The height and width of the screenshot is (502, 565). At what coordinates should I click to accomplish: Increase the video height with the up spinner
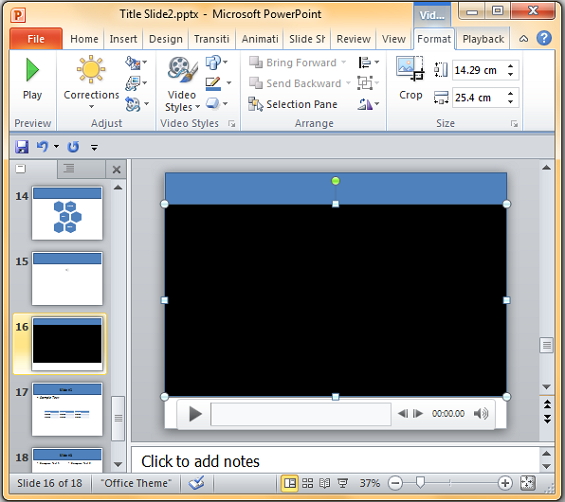click(x=511, y=66)
